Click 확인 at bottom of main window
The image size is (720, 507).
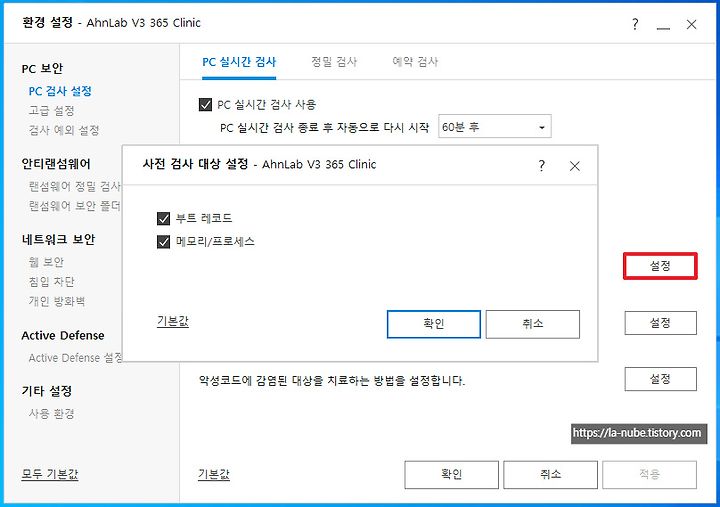[x=451, y=474]
